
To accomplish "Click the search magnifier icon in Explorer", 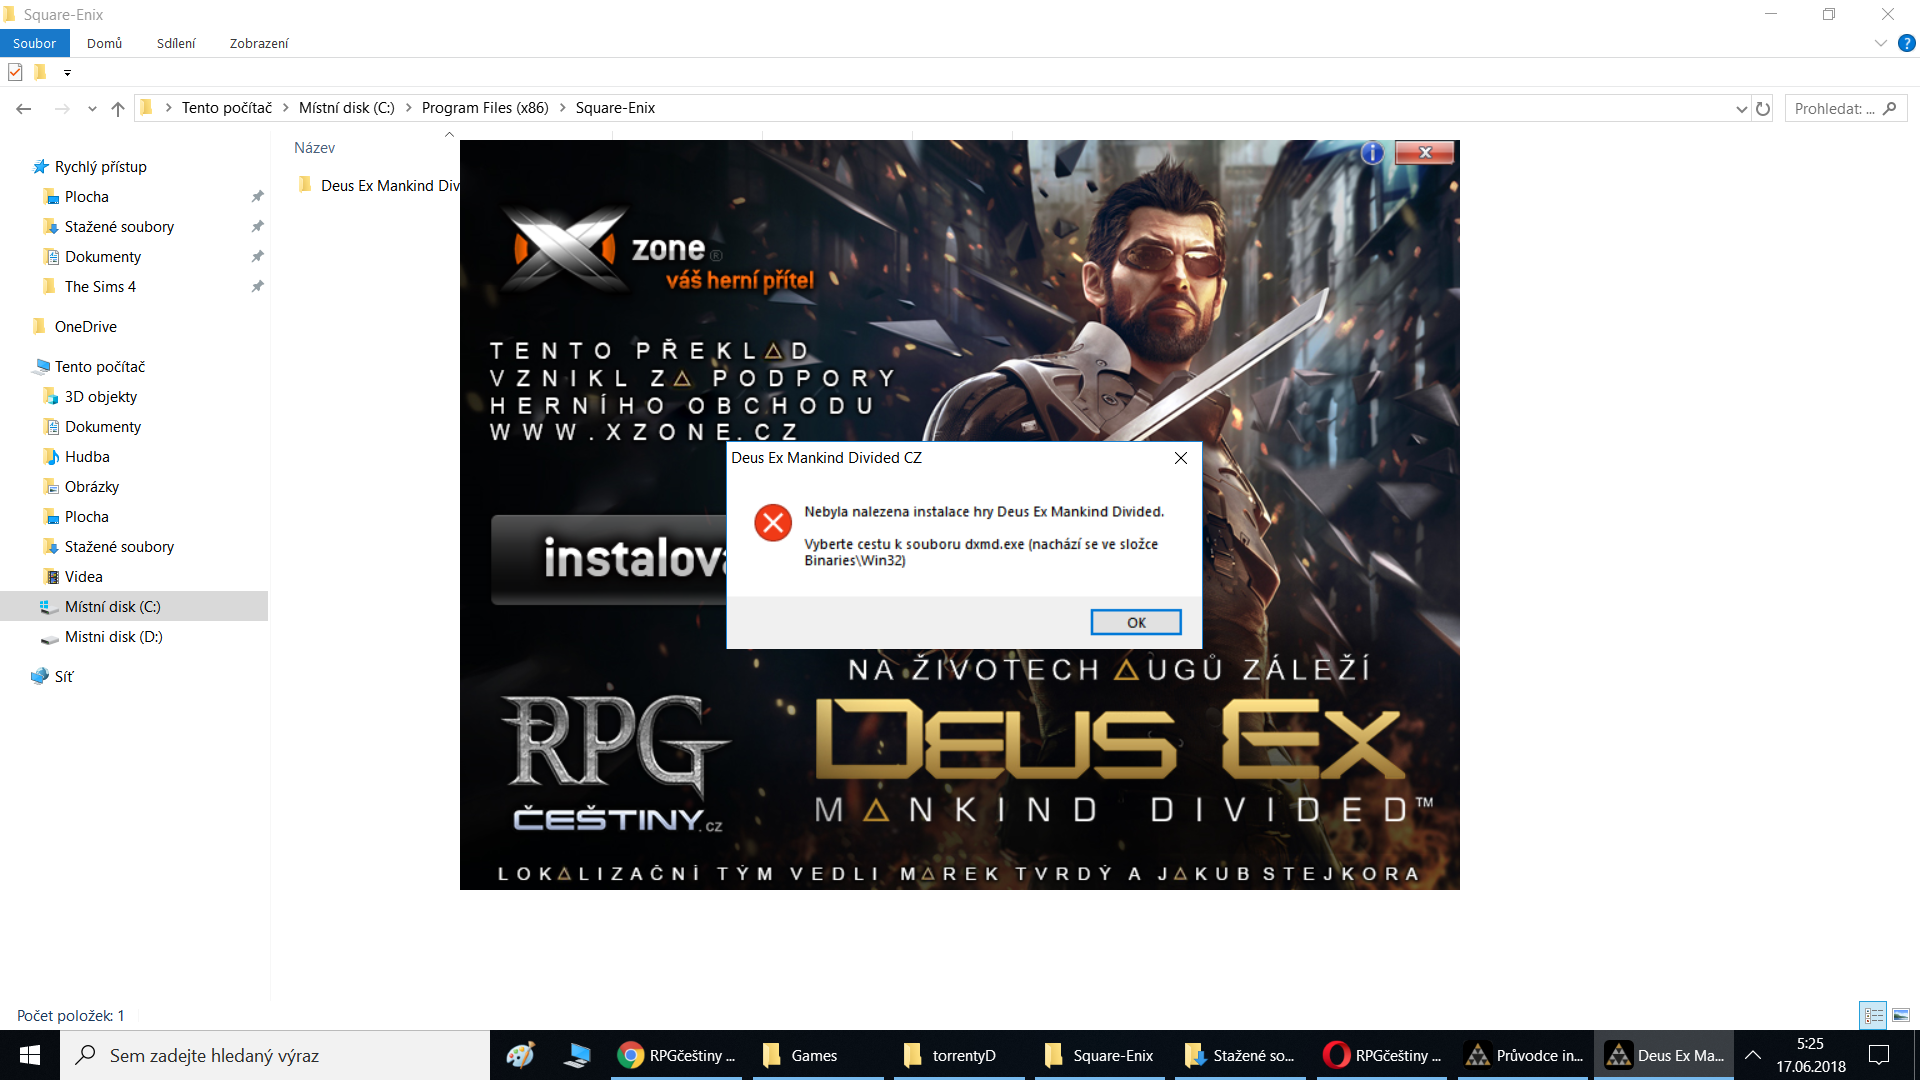I will pos(1889,109).
